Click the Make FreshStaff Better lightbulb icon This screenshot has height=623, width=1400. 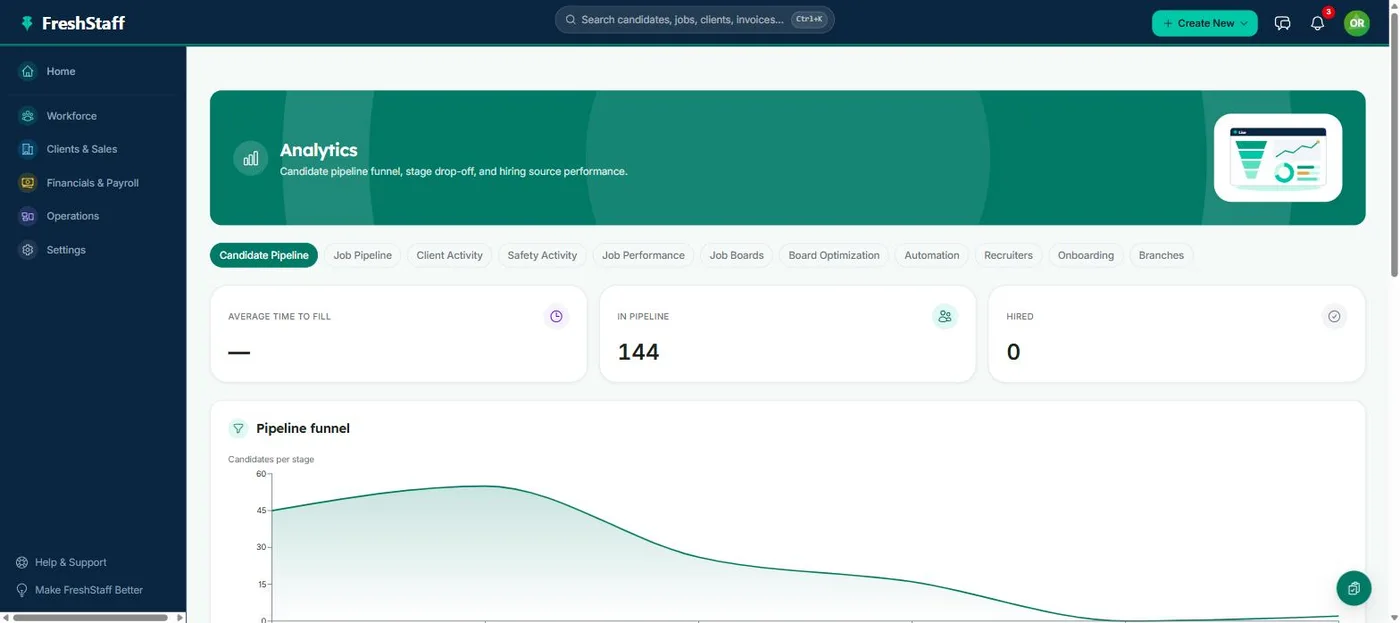coord(22,590)
